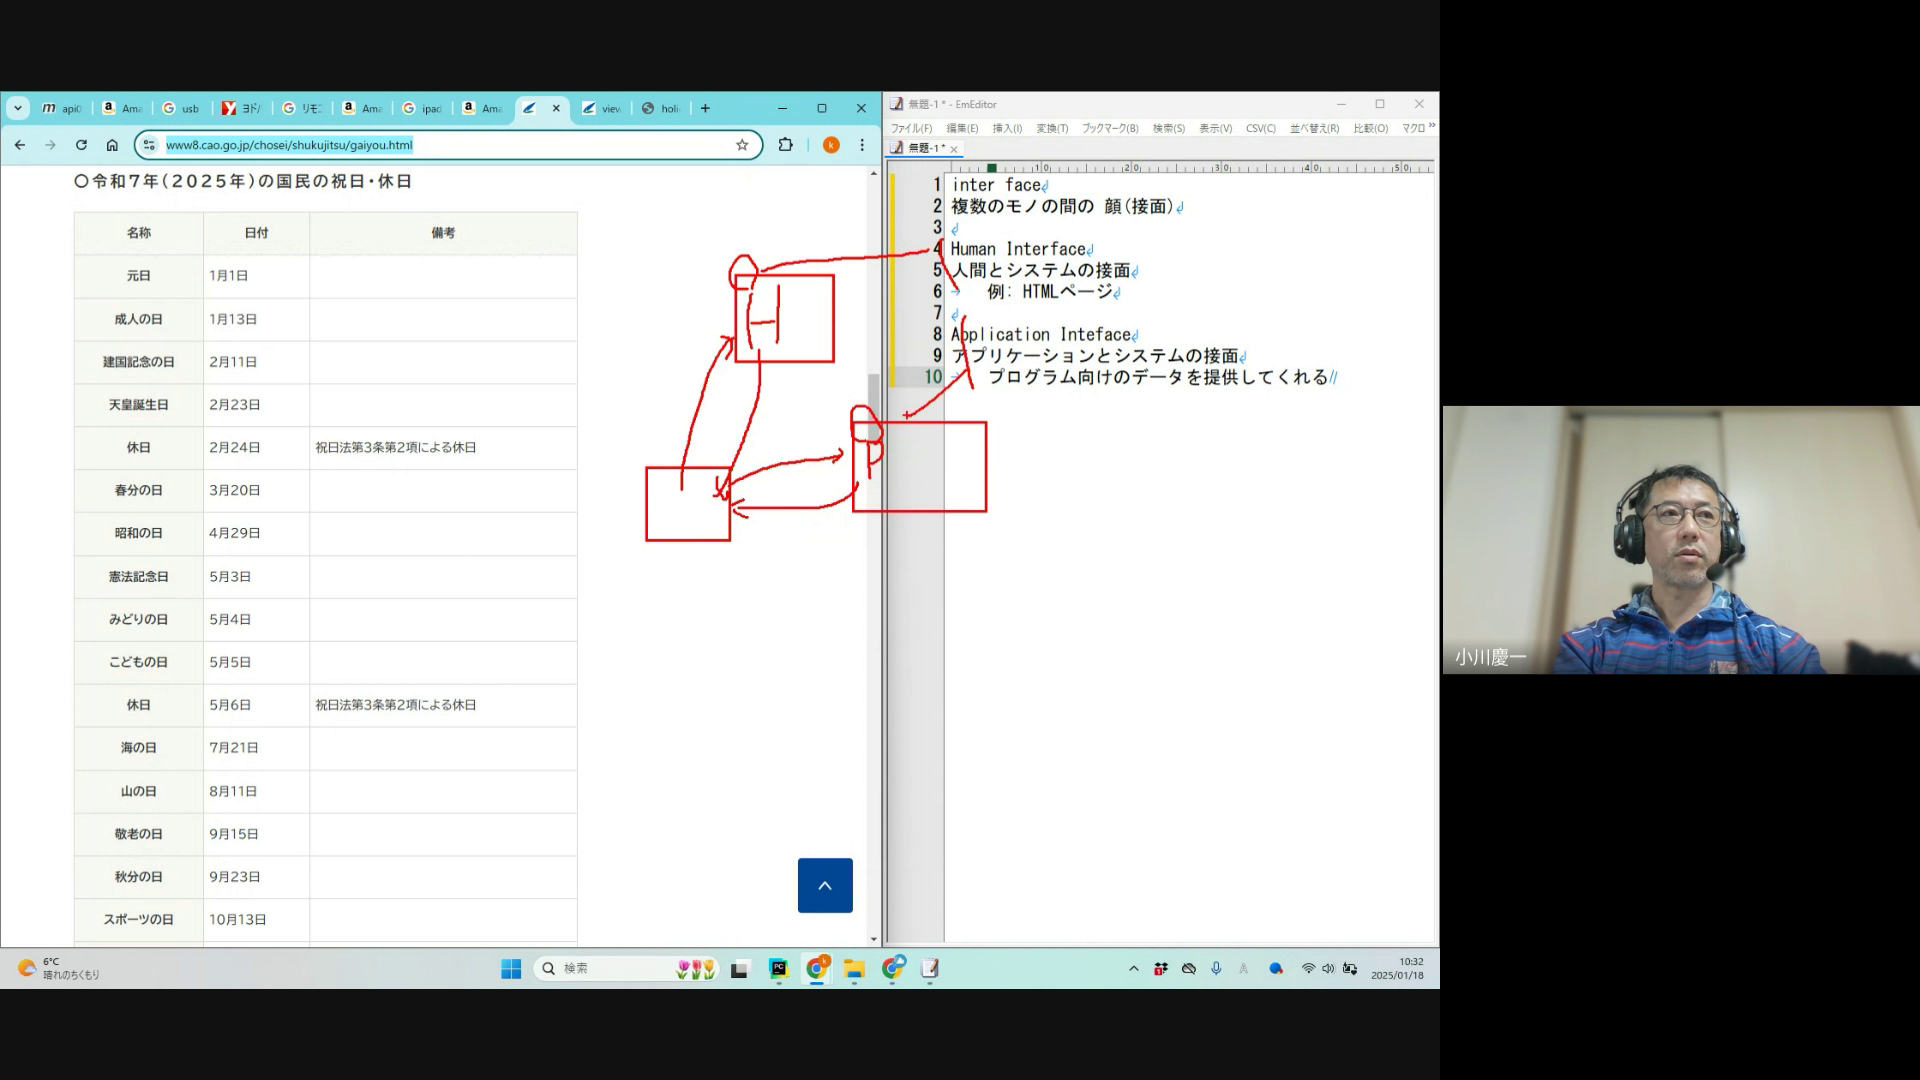Viewport: 1920px width, 1080px height.
Task: Bookmark this page with the star icon
Action: 742,145
